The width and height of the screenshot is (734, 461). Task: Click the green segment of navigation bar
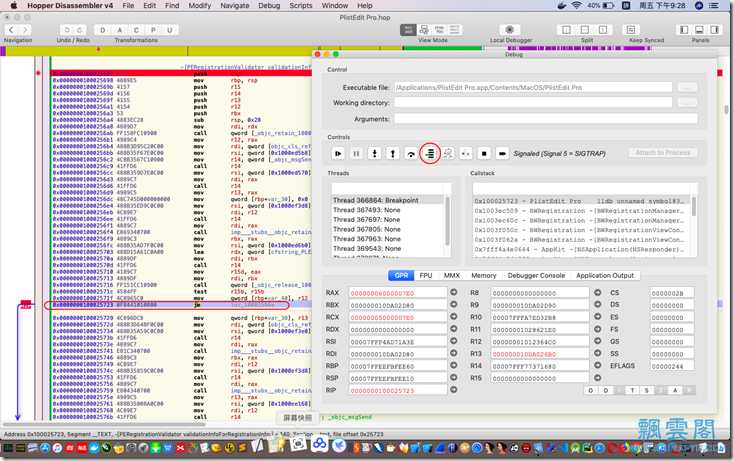coord(443,48)
